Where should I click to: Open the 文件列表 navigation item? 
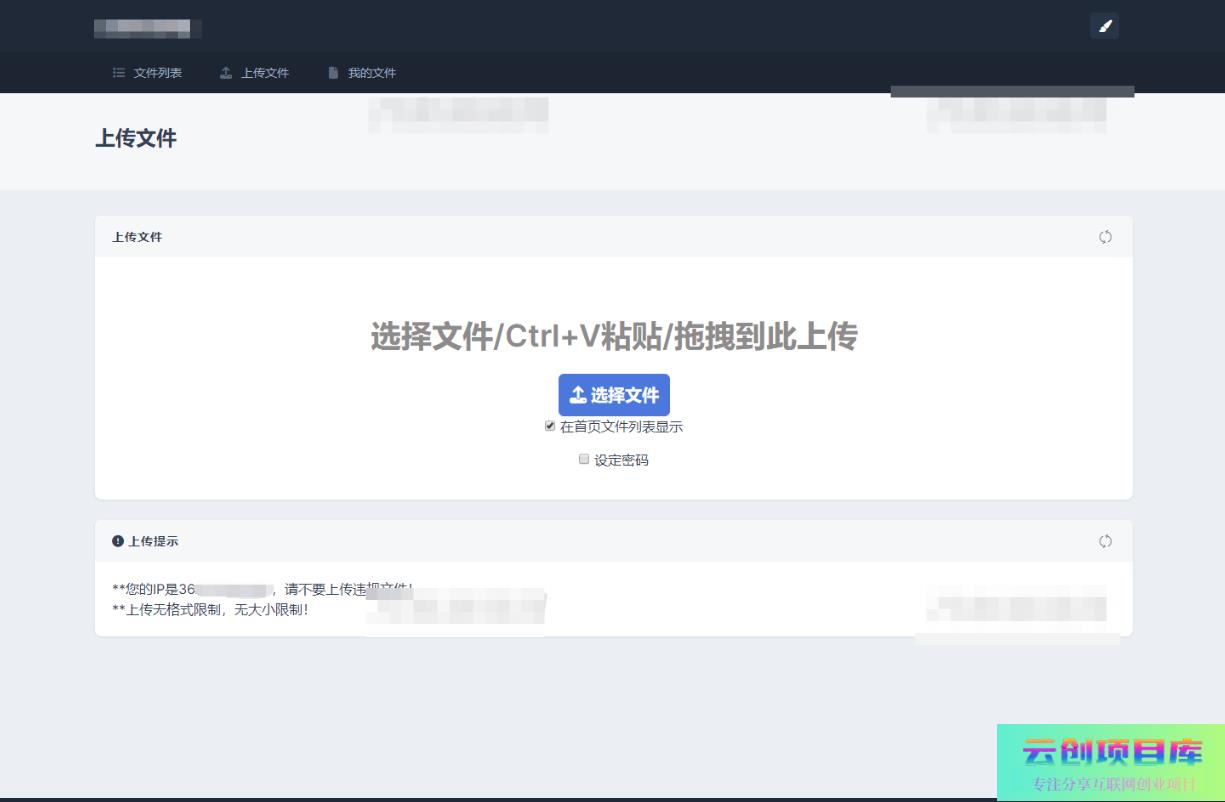click(157, 73)
